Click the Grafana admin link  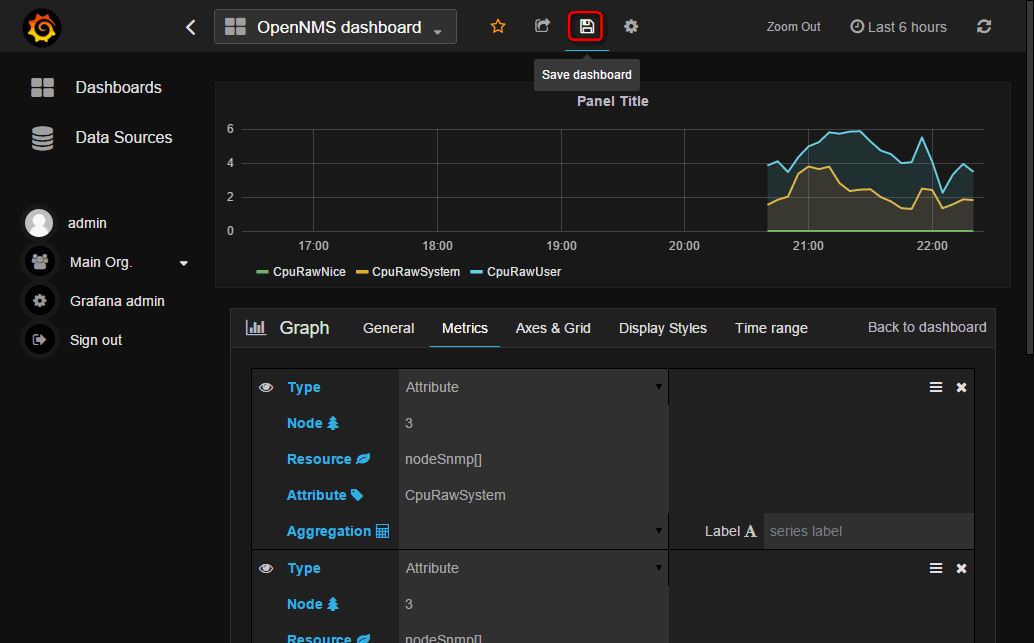(117, 301)
